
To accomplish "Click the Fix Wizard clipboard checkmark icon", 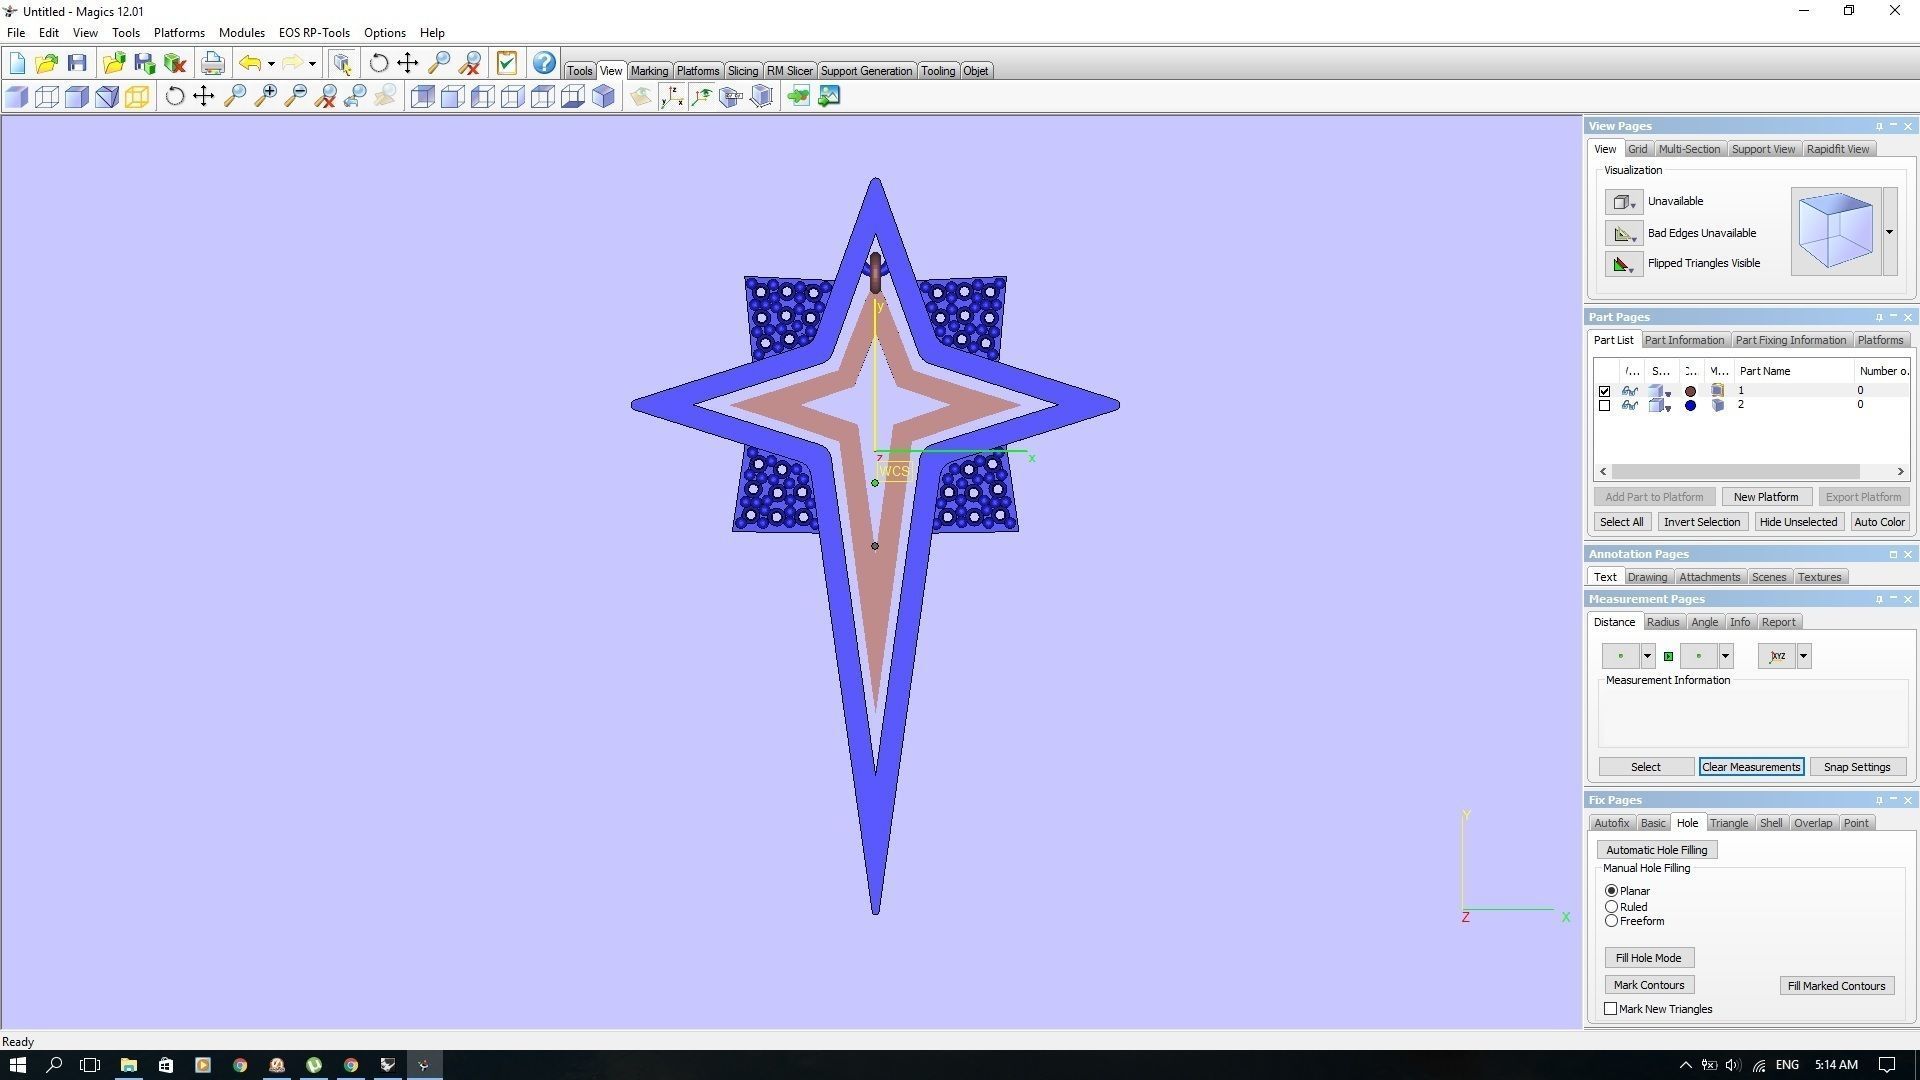I will (507, 64).
